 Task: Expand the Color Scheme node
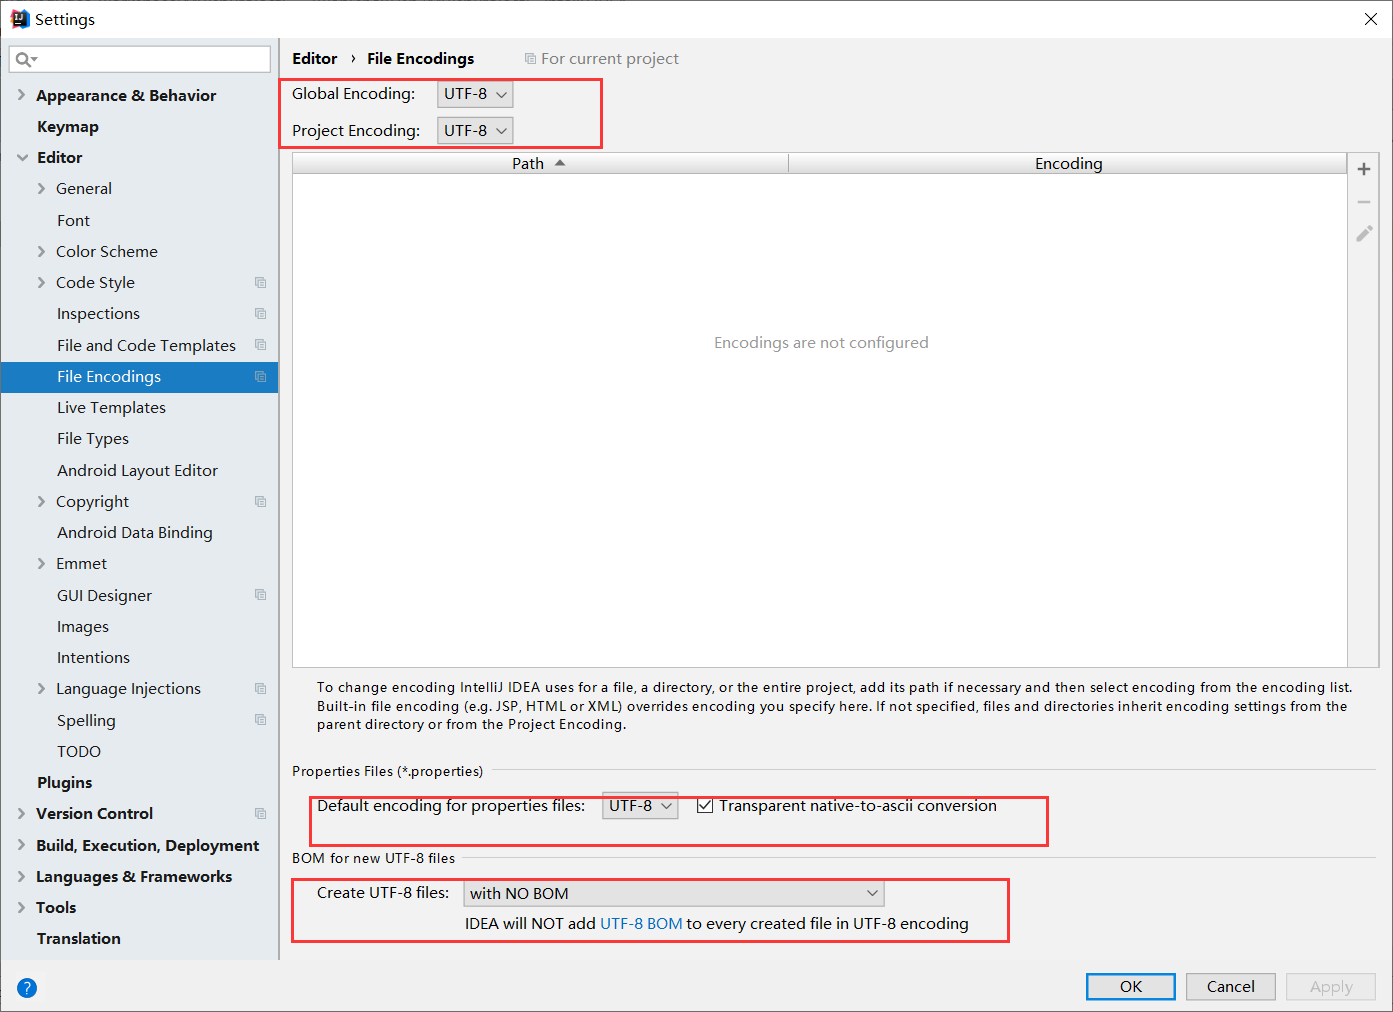41,252
